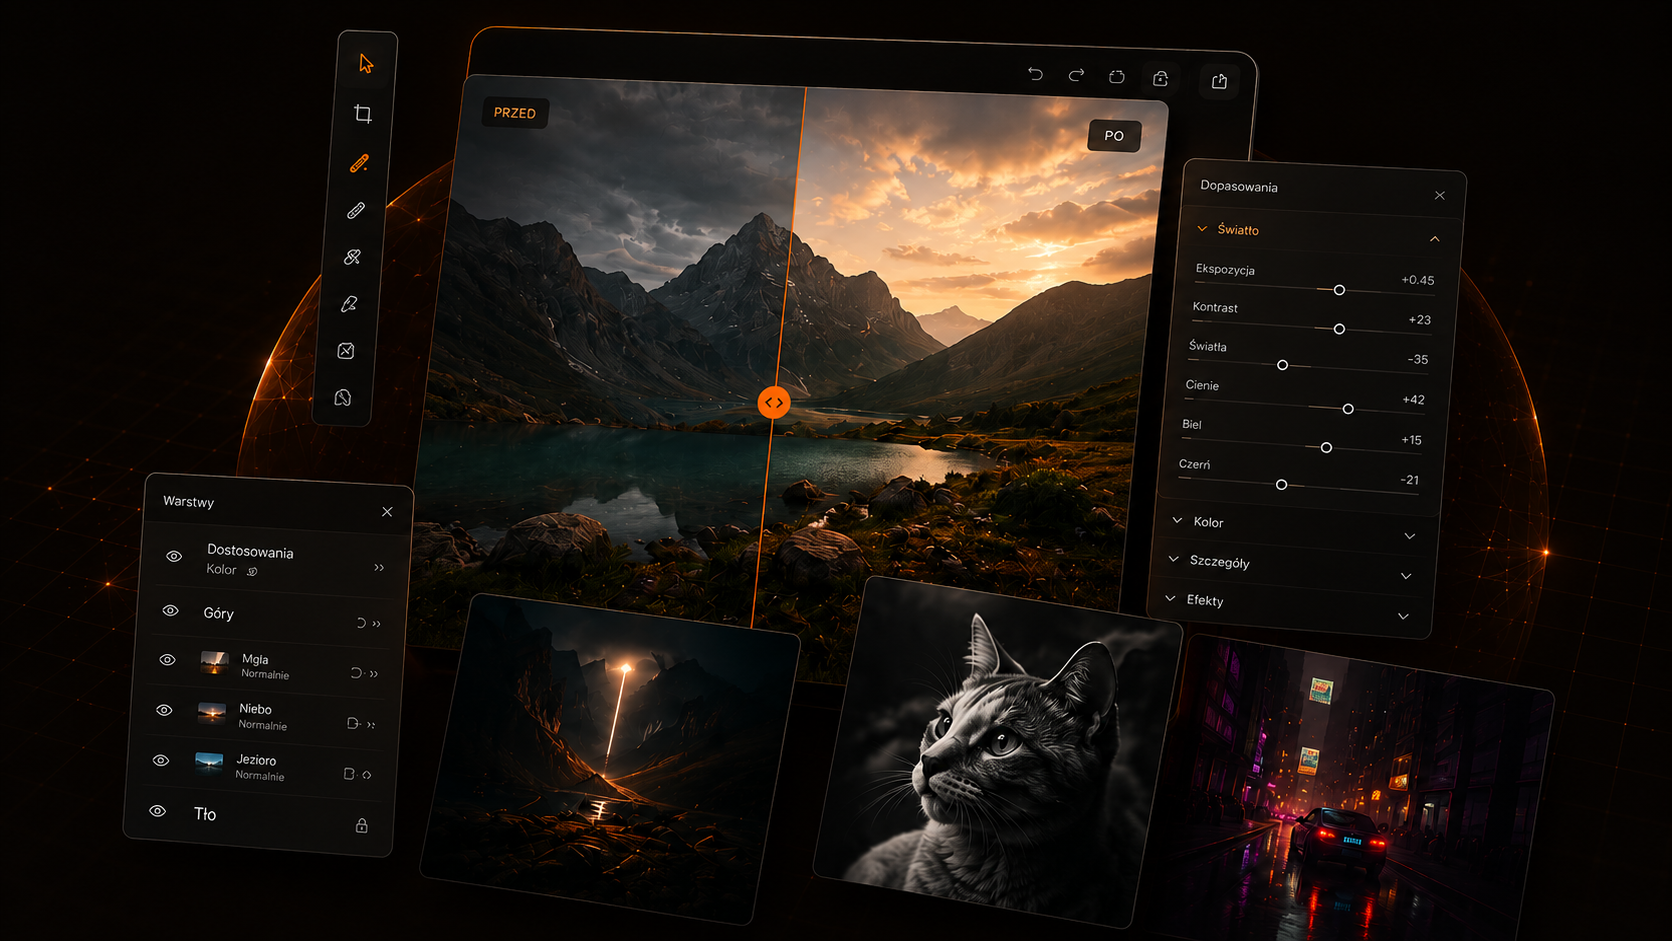The height and width of the screenshot is (941, 1672).
Task: Open the dark mountain light beam photo
Action: [610, 758]
